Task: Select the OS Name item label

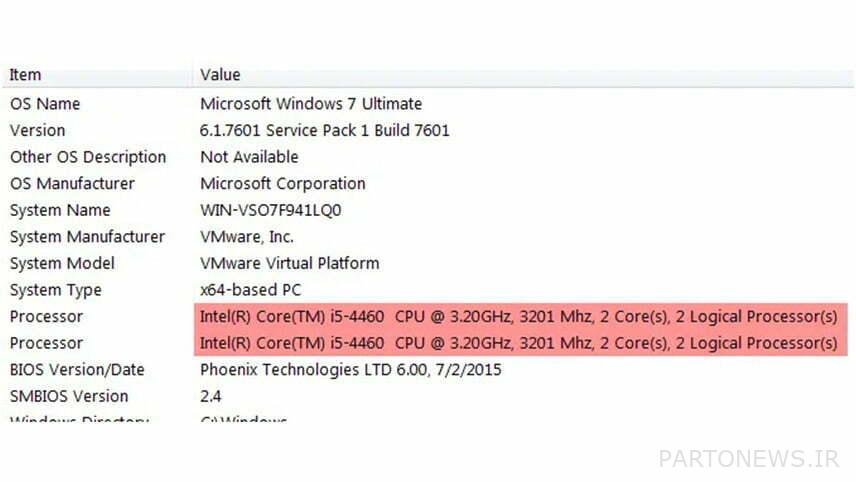Action: pyautogui.click(x=45, y=104)
